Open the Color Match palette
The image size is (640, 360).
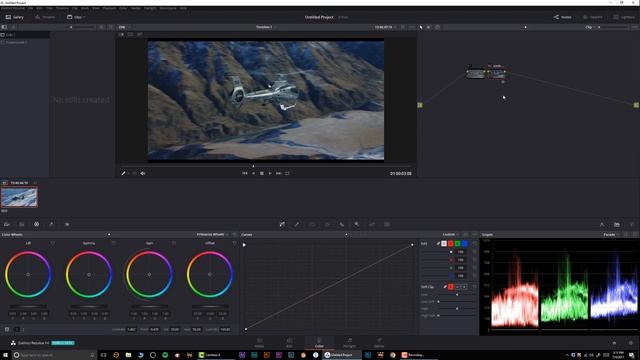pos(22,224)
